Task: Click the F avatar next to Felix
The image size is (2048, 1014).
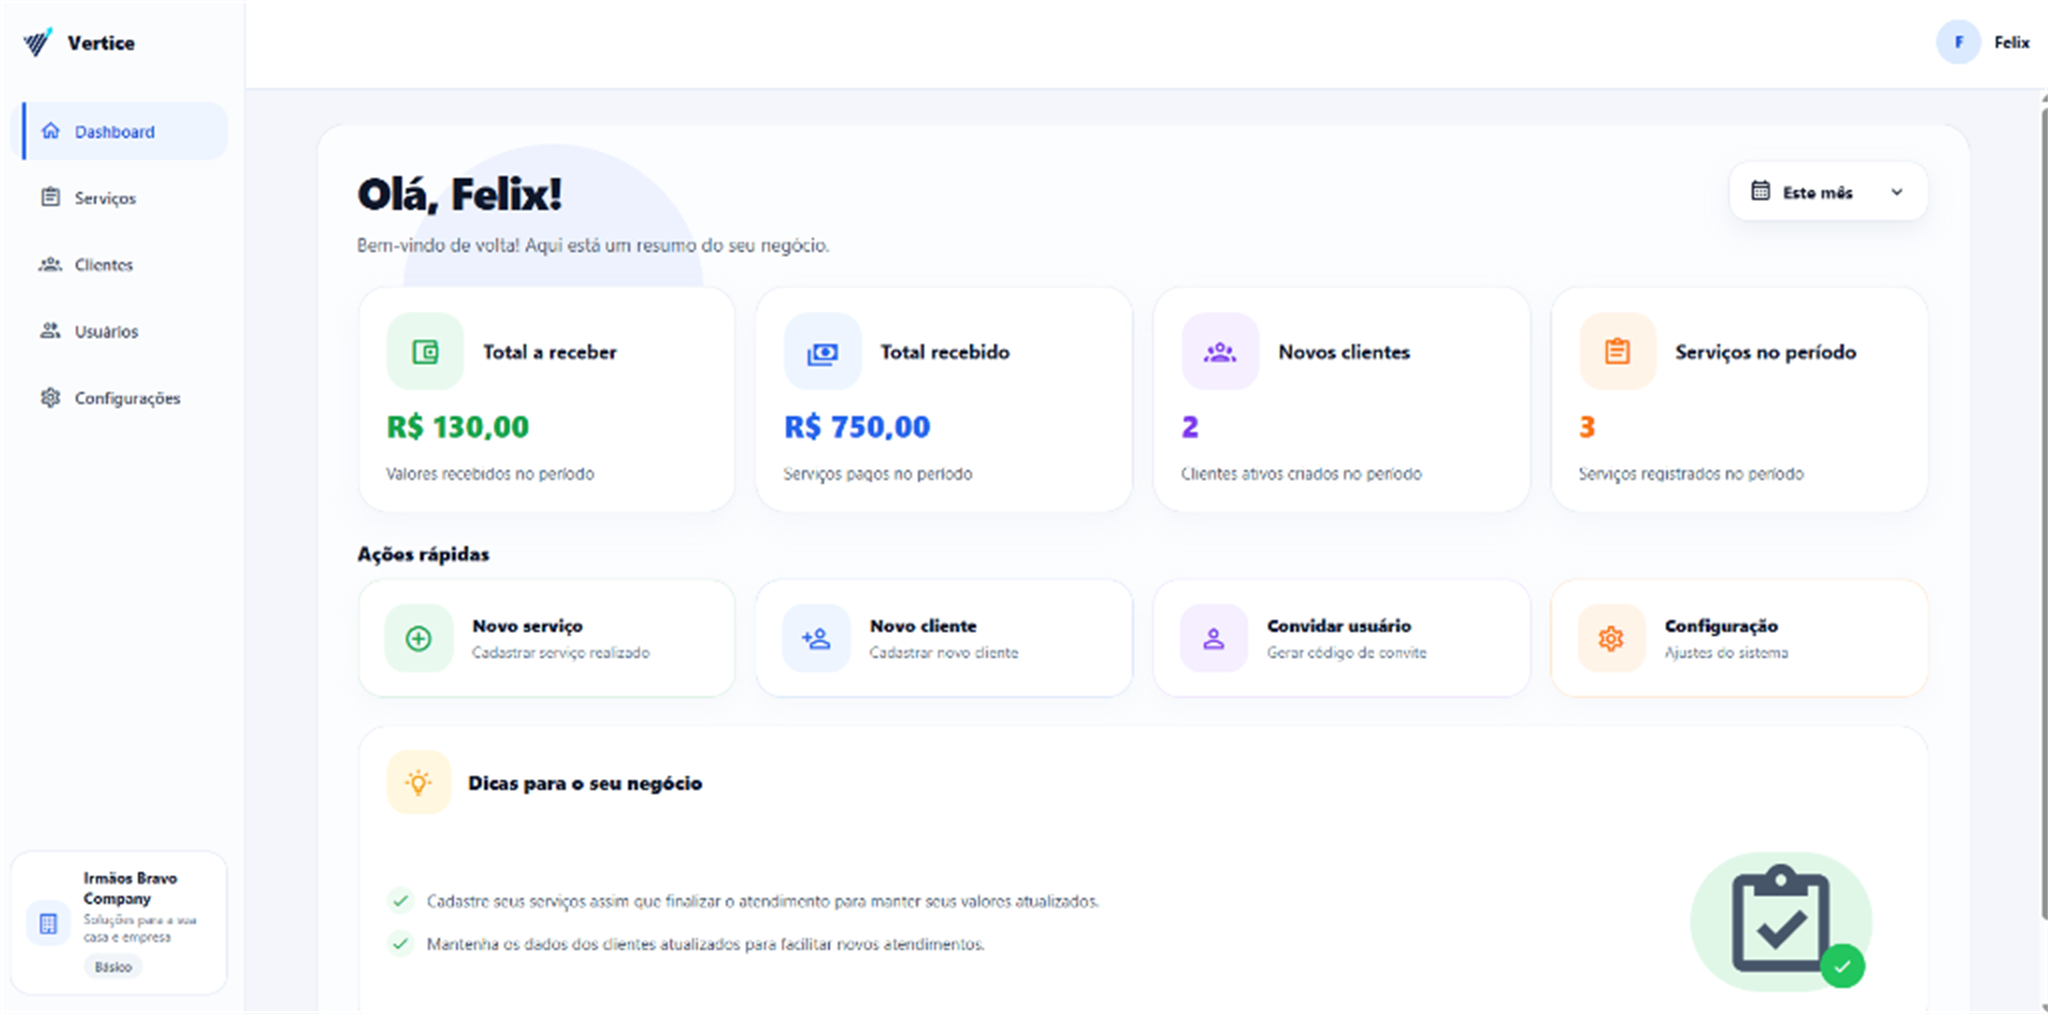Action: [x=1958, y=42]
